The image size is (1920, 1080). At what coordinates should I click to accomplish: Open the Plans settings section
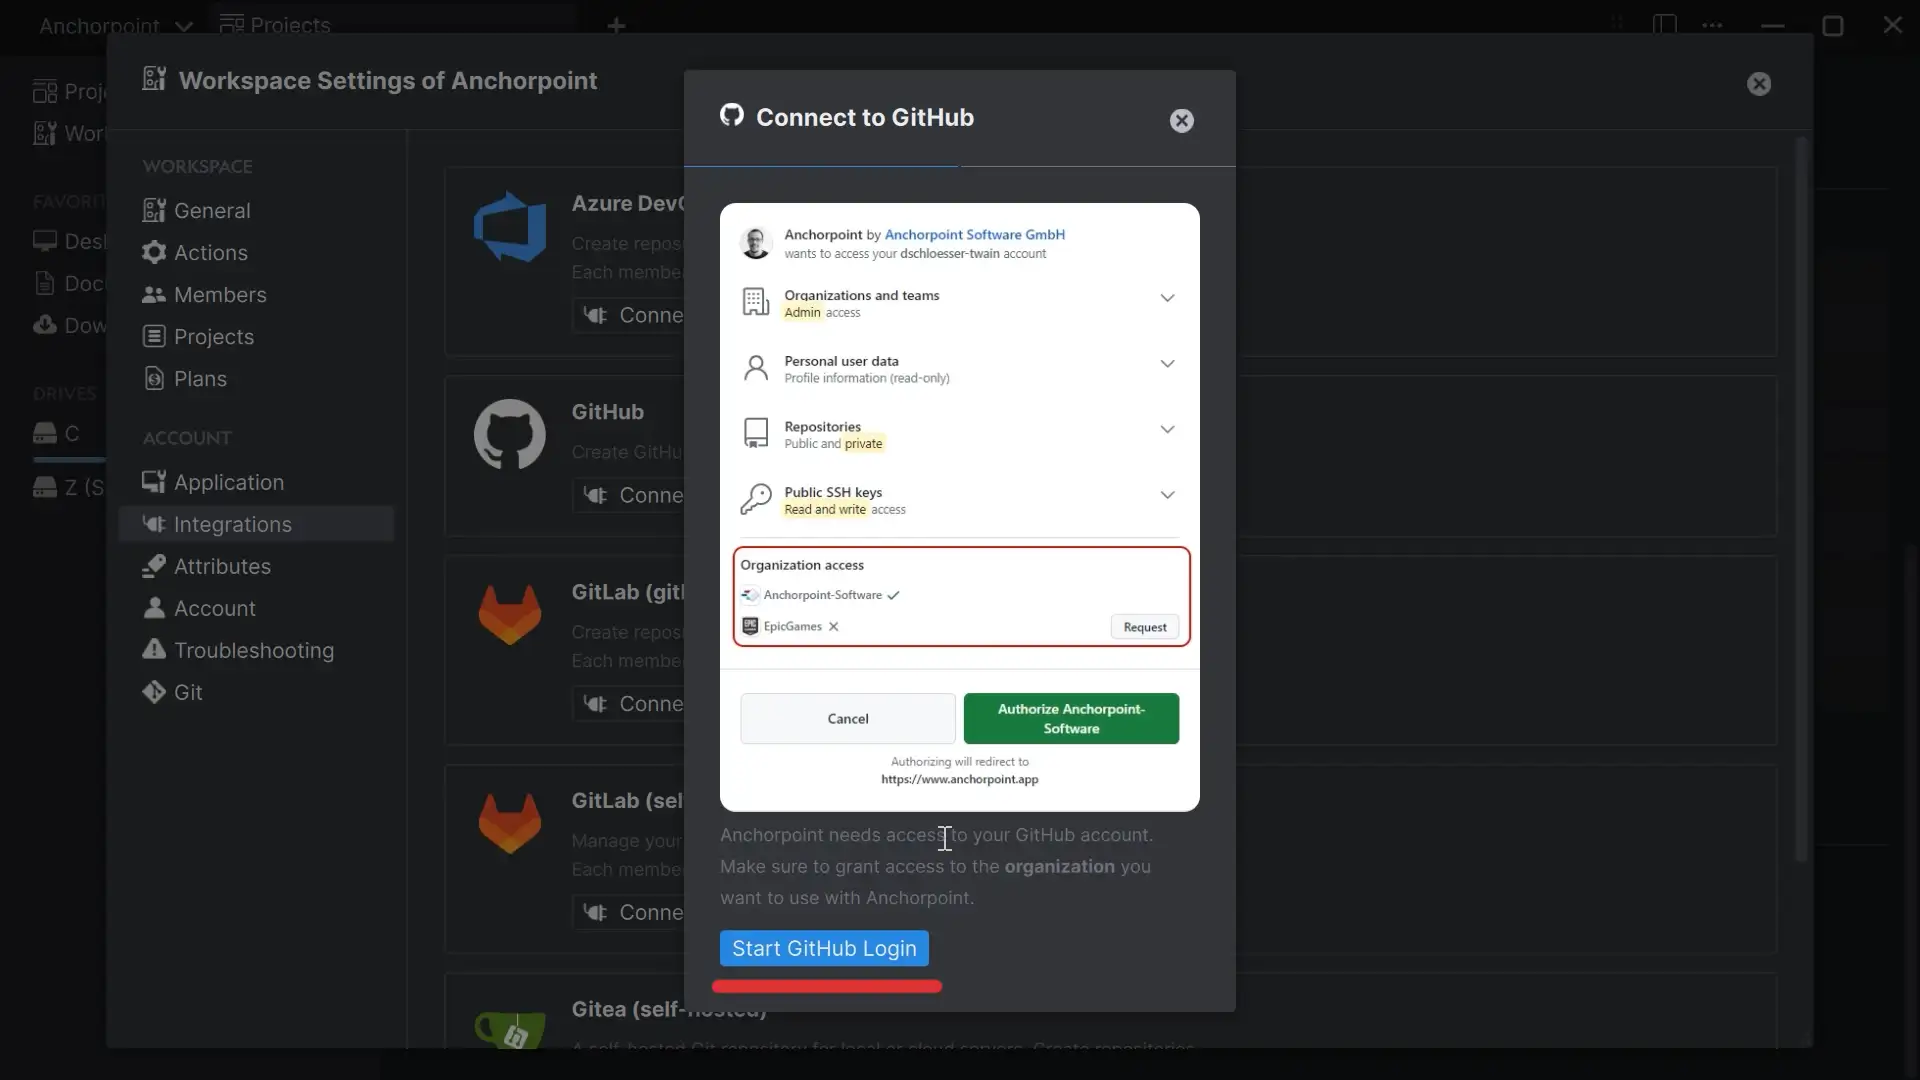(200, 378)
